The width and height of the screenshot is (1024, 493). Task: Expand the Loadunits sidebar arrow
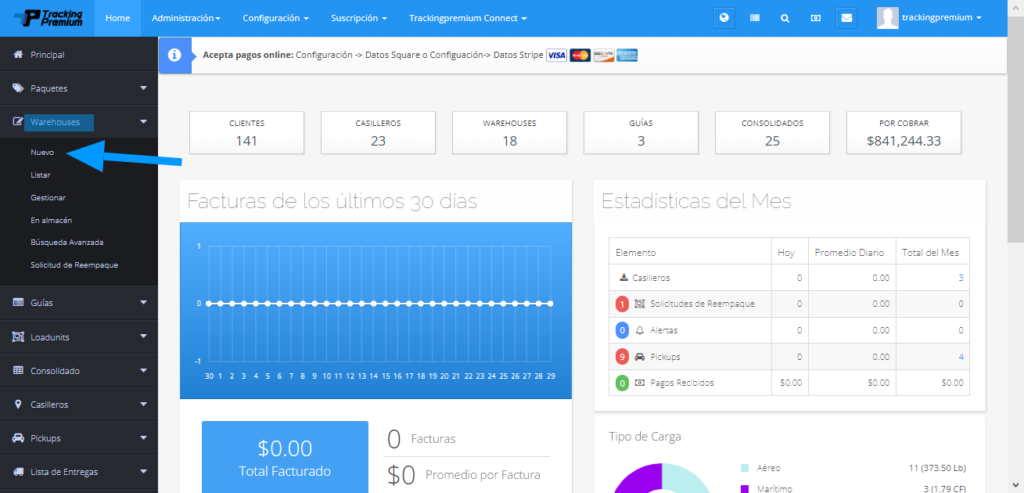(144, 336)
